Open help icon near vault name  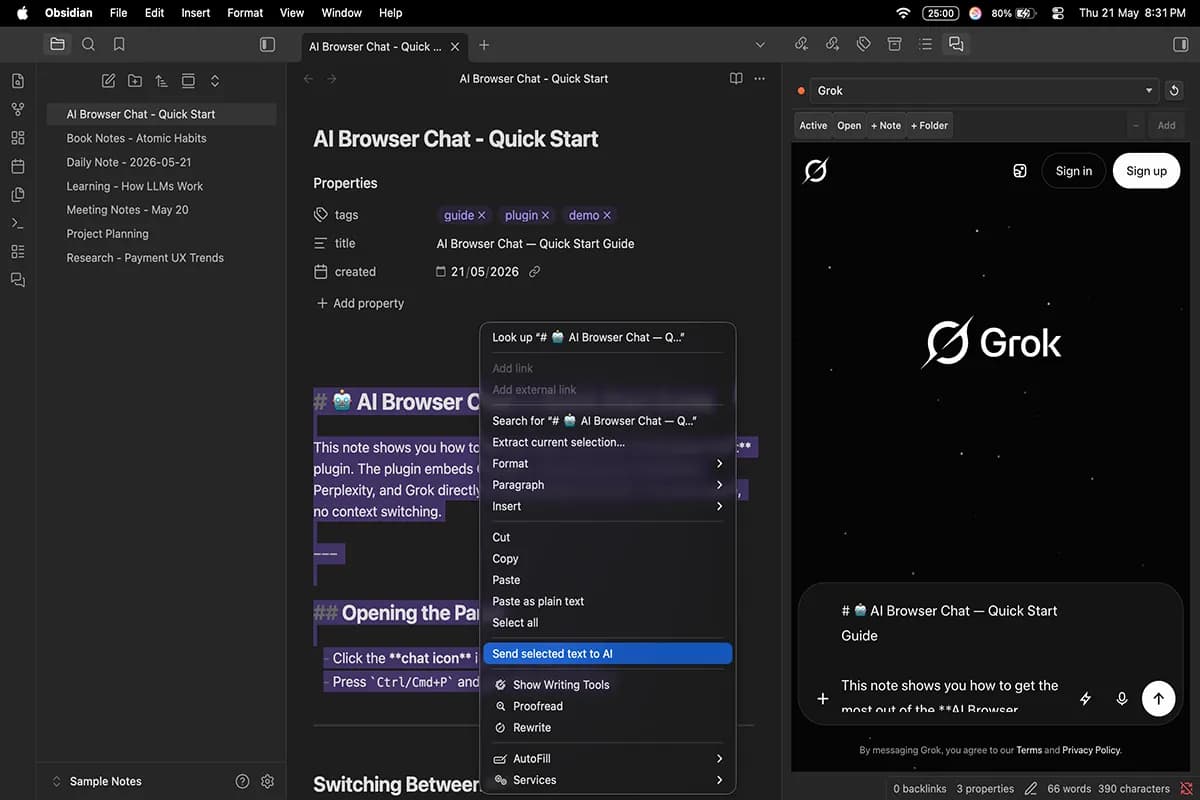pos(242,781)
